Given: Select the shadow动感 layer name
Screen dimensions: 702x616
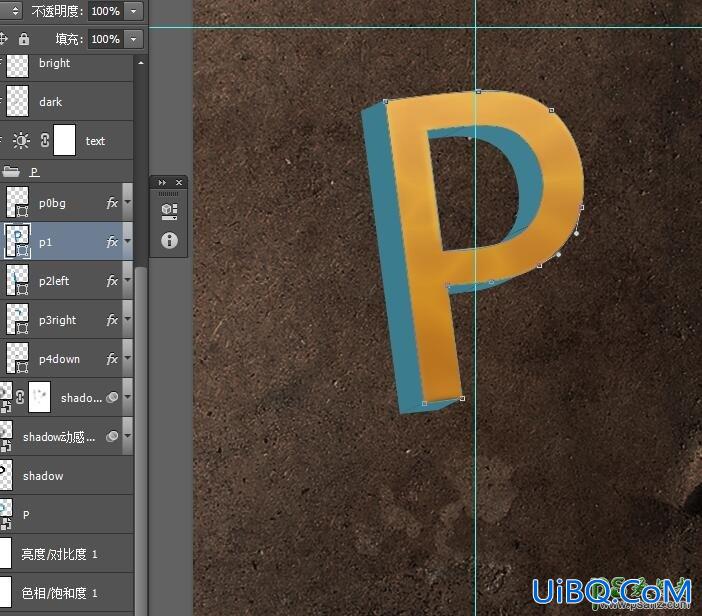Looking at the screenshot, I should point(59,436).
